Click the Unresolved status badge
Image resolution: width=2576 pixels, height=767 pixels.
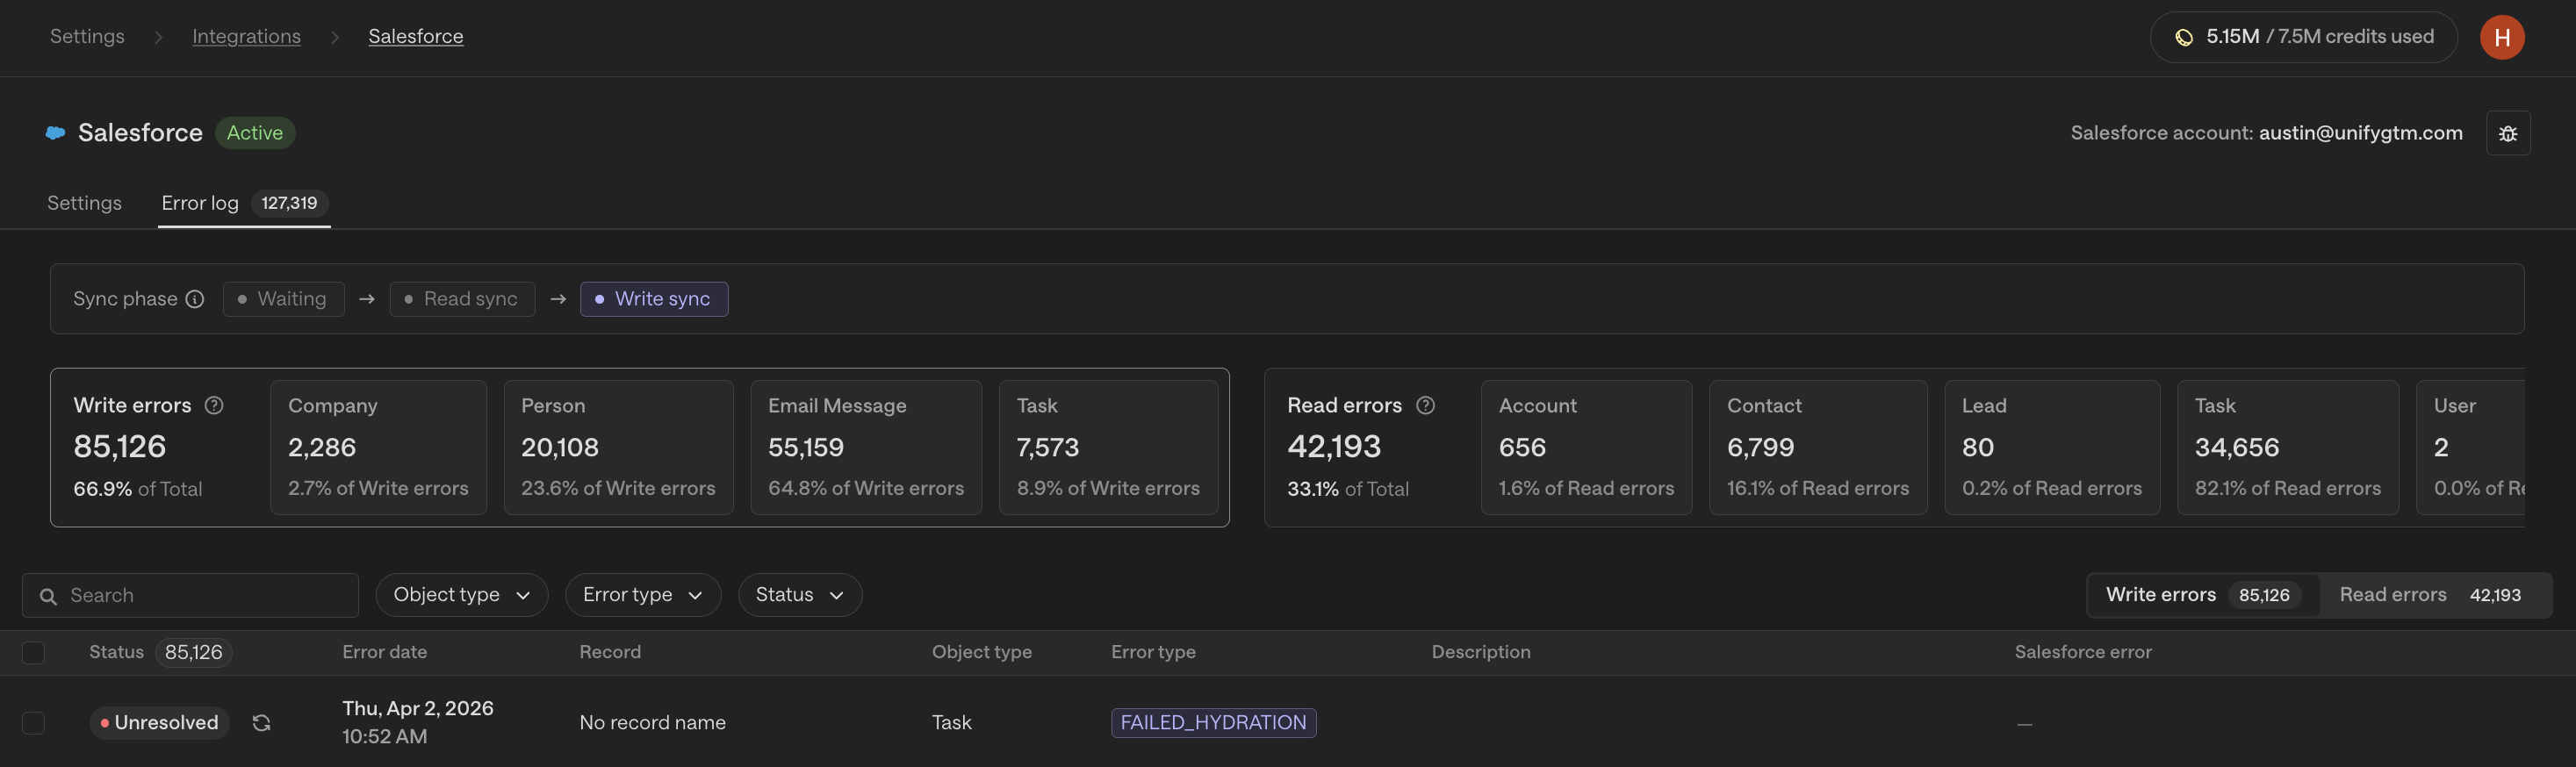[x=160, y=723]
